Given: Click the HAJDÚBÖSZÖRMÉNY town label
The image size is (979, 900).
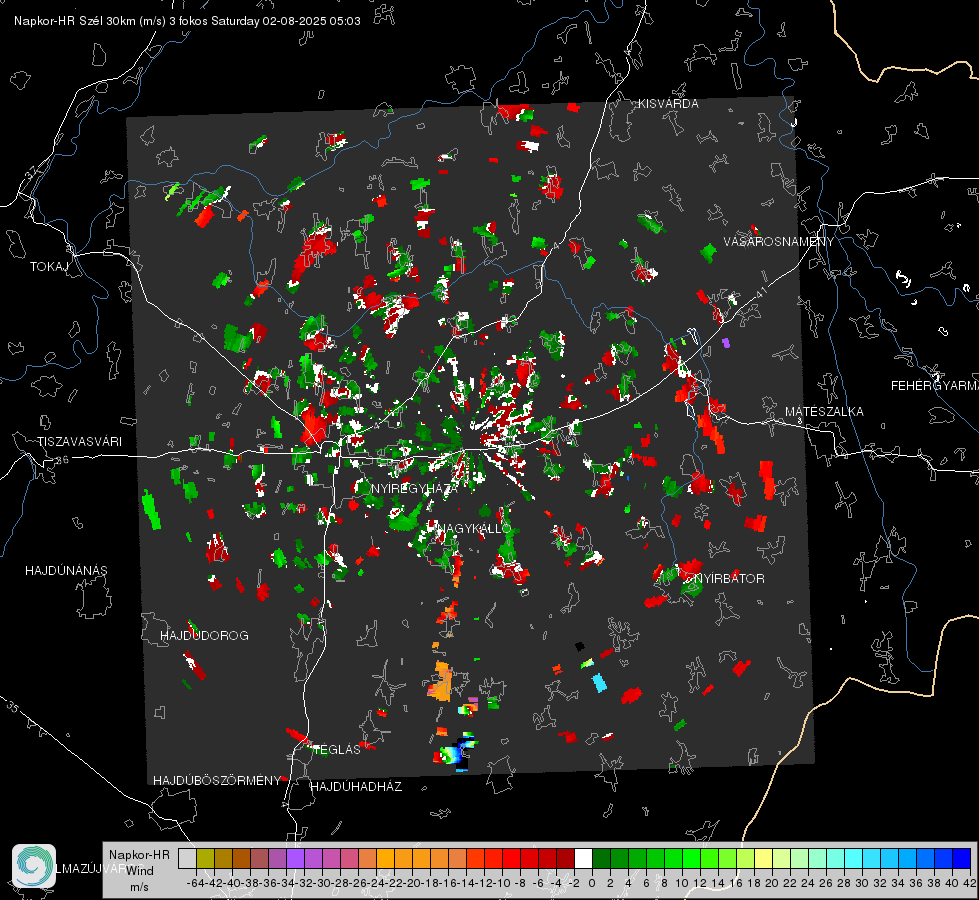Looking at the screenshot, I should (217, 781).
